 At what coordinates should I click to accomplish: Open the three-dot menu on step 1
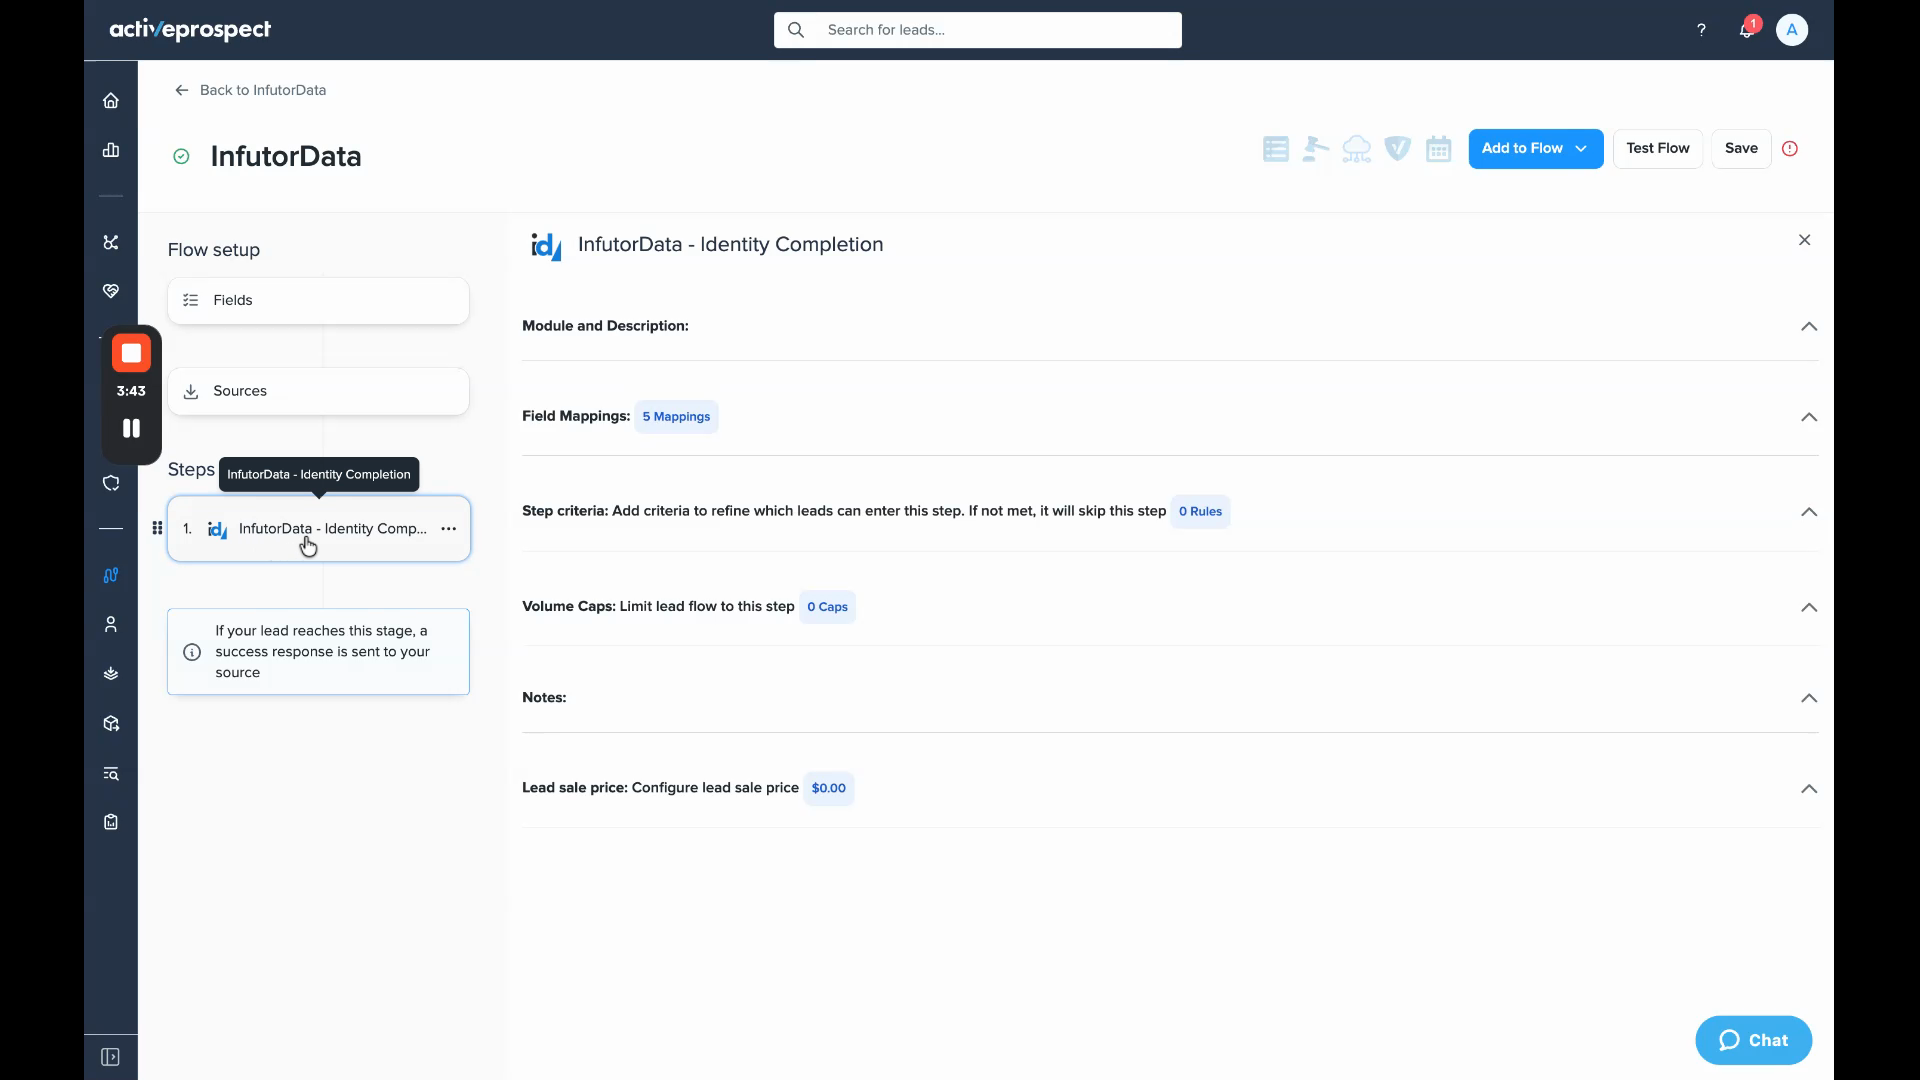point(449,529)
